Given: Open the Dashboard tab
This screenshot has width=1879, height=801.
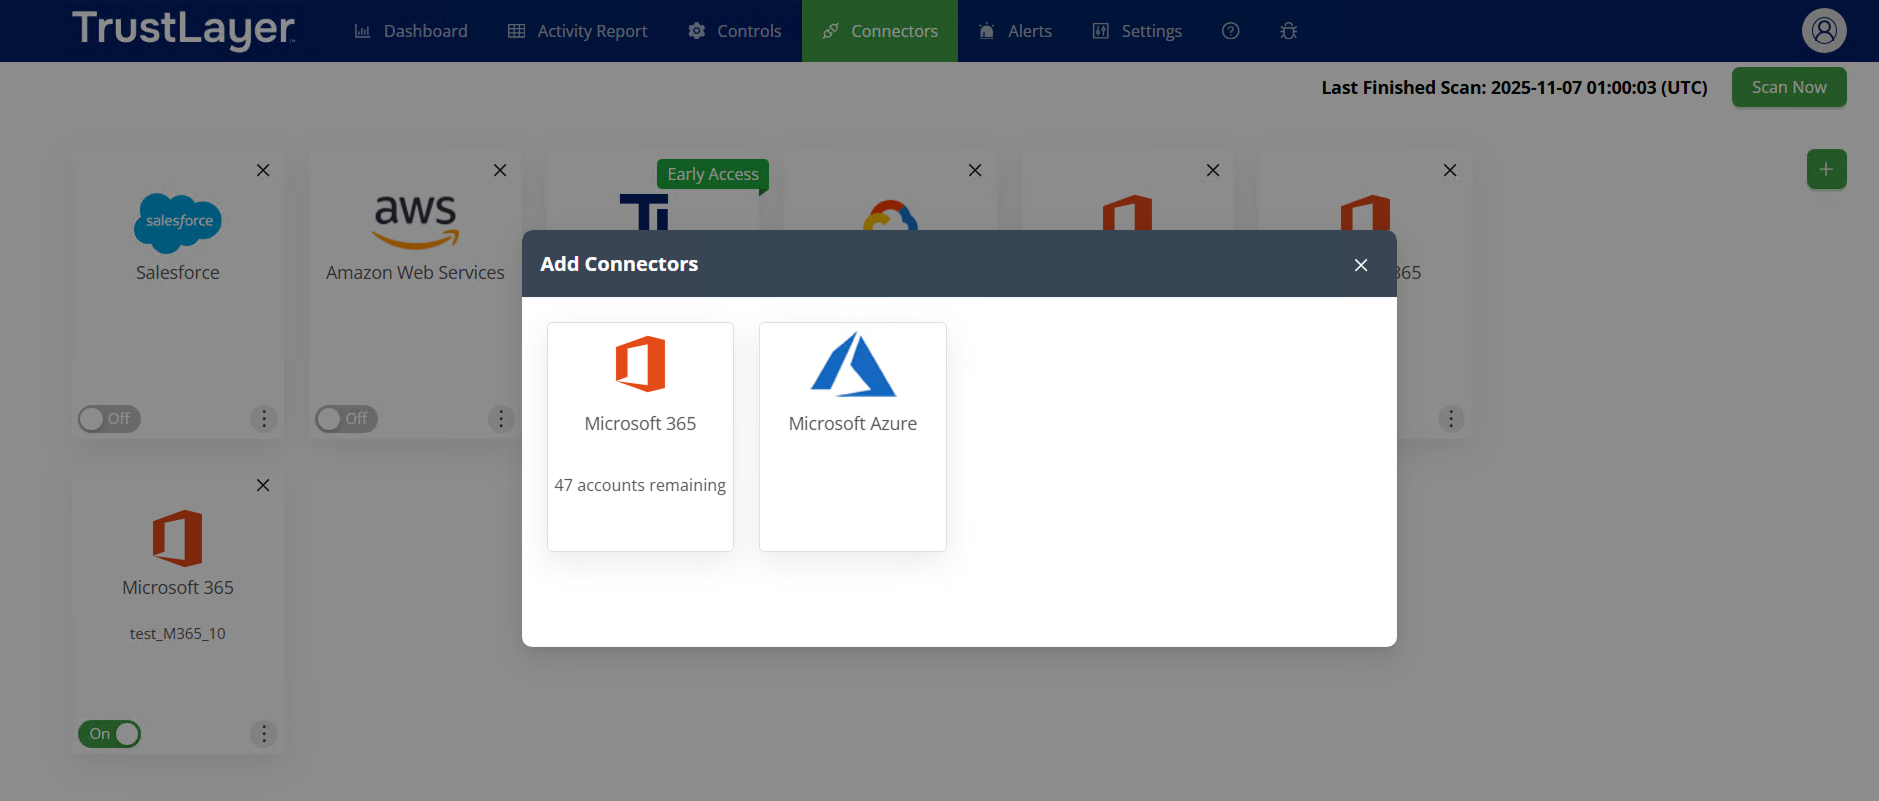Looking at the screenshot, I should point(411,31).
